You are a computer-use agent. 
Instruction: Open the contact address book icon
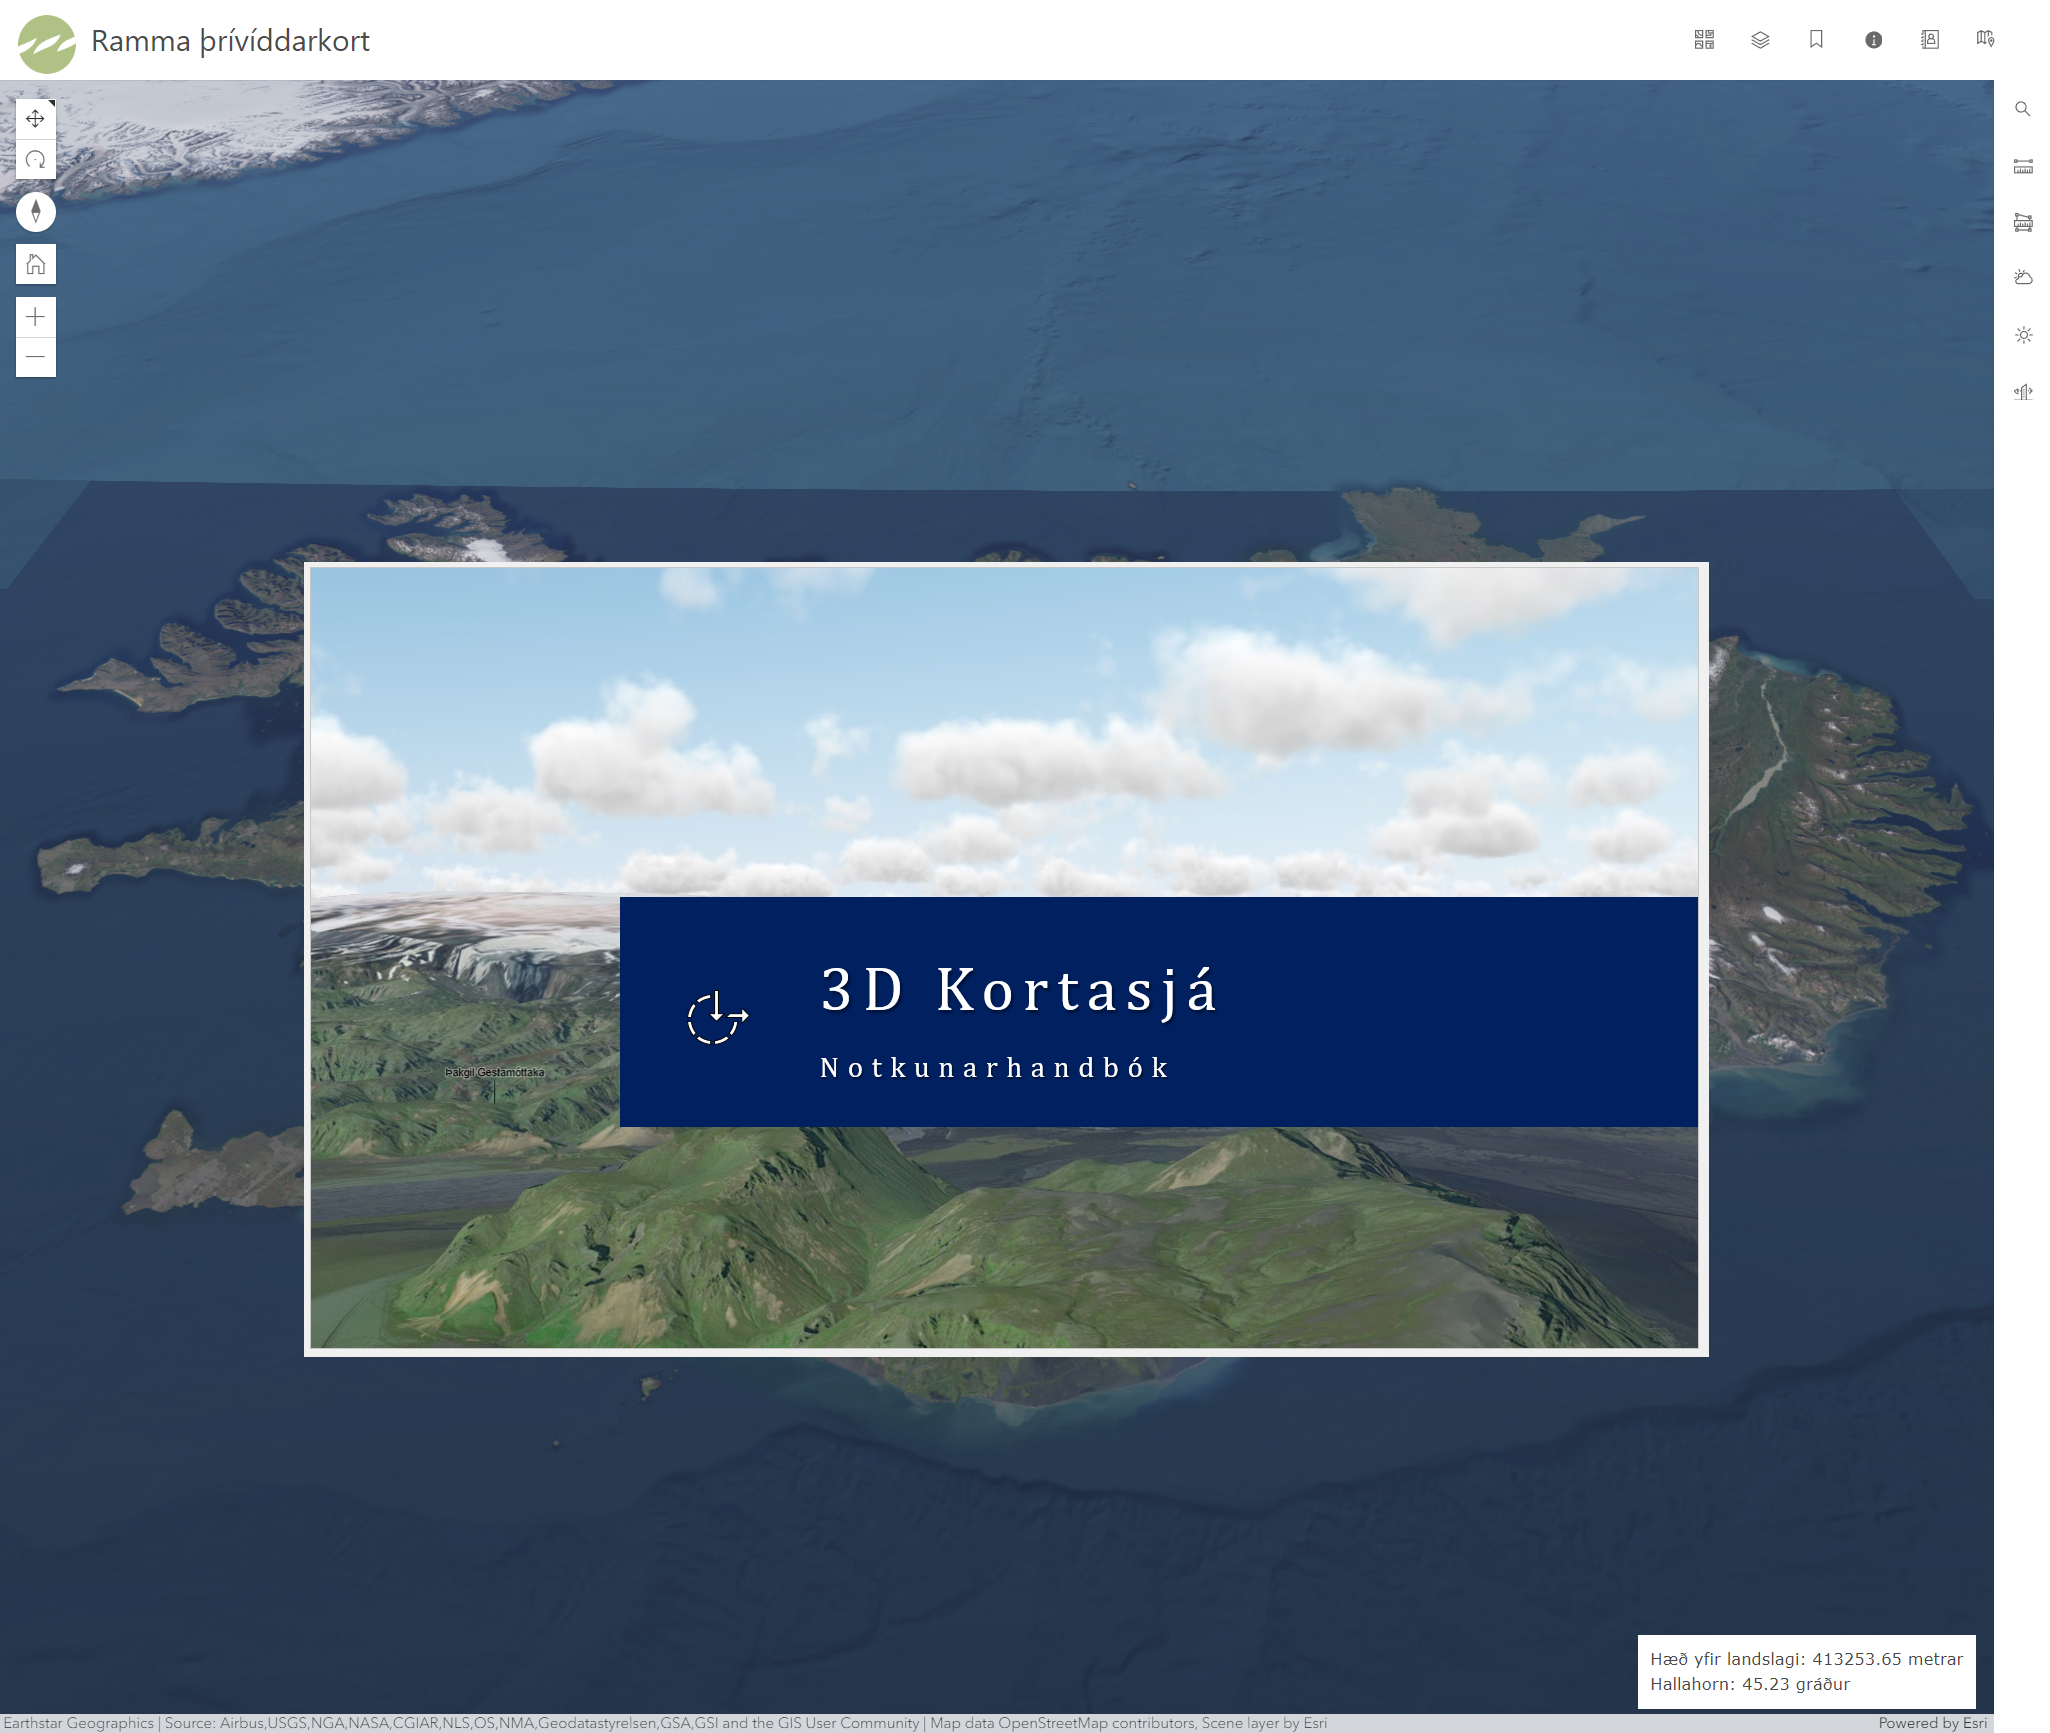click(1929, 40)
